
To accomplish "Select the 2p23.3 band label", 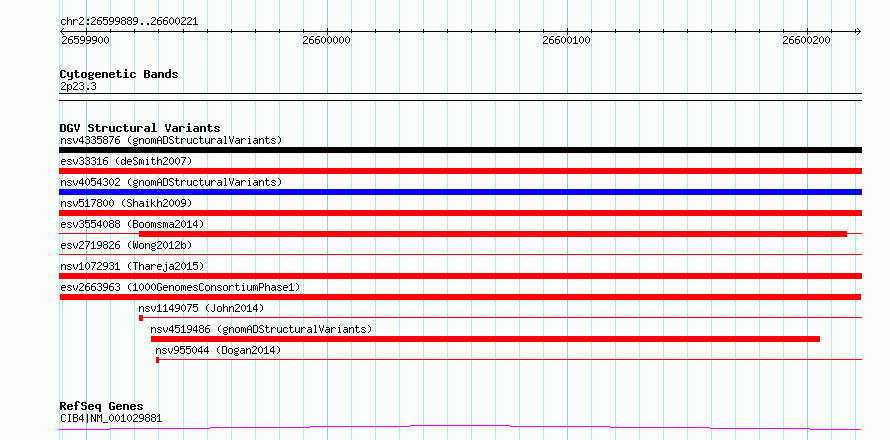I will point(78,86).
